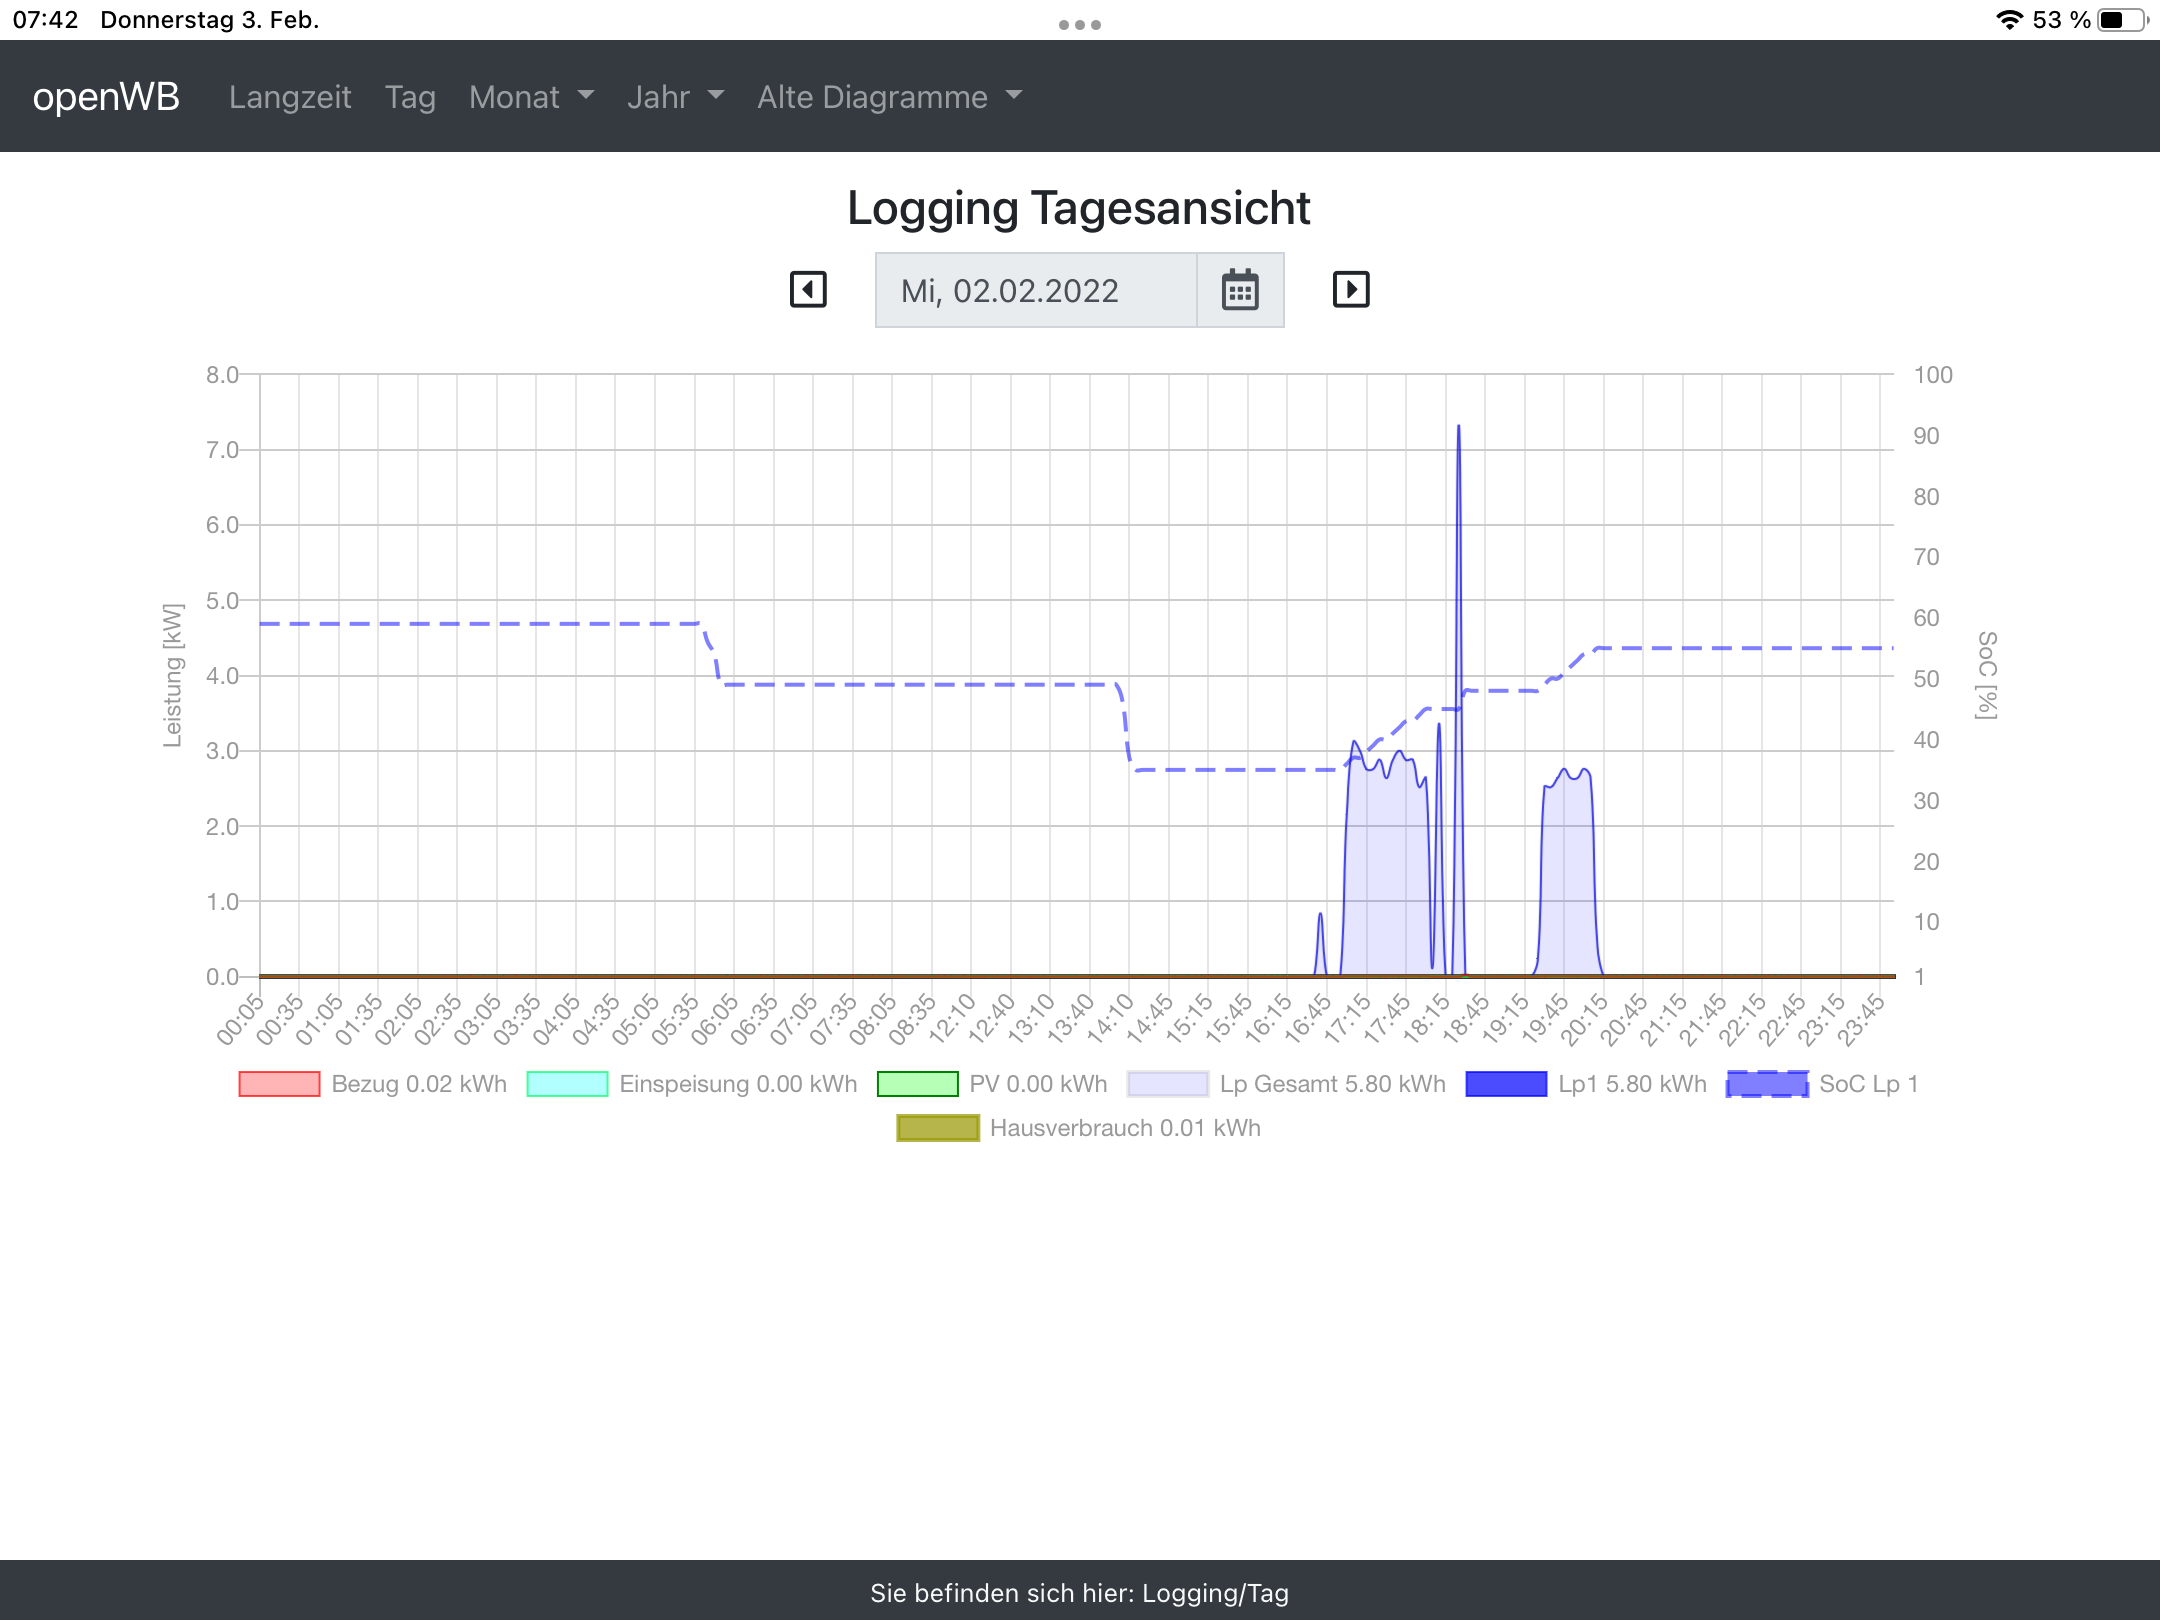Screen dimensions: 2160x1620
Task: Switch to the Tag view
Action: 410,97
